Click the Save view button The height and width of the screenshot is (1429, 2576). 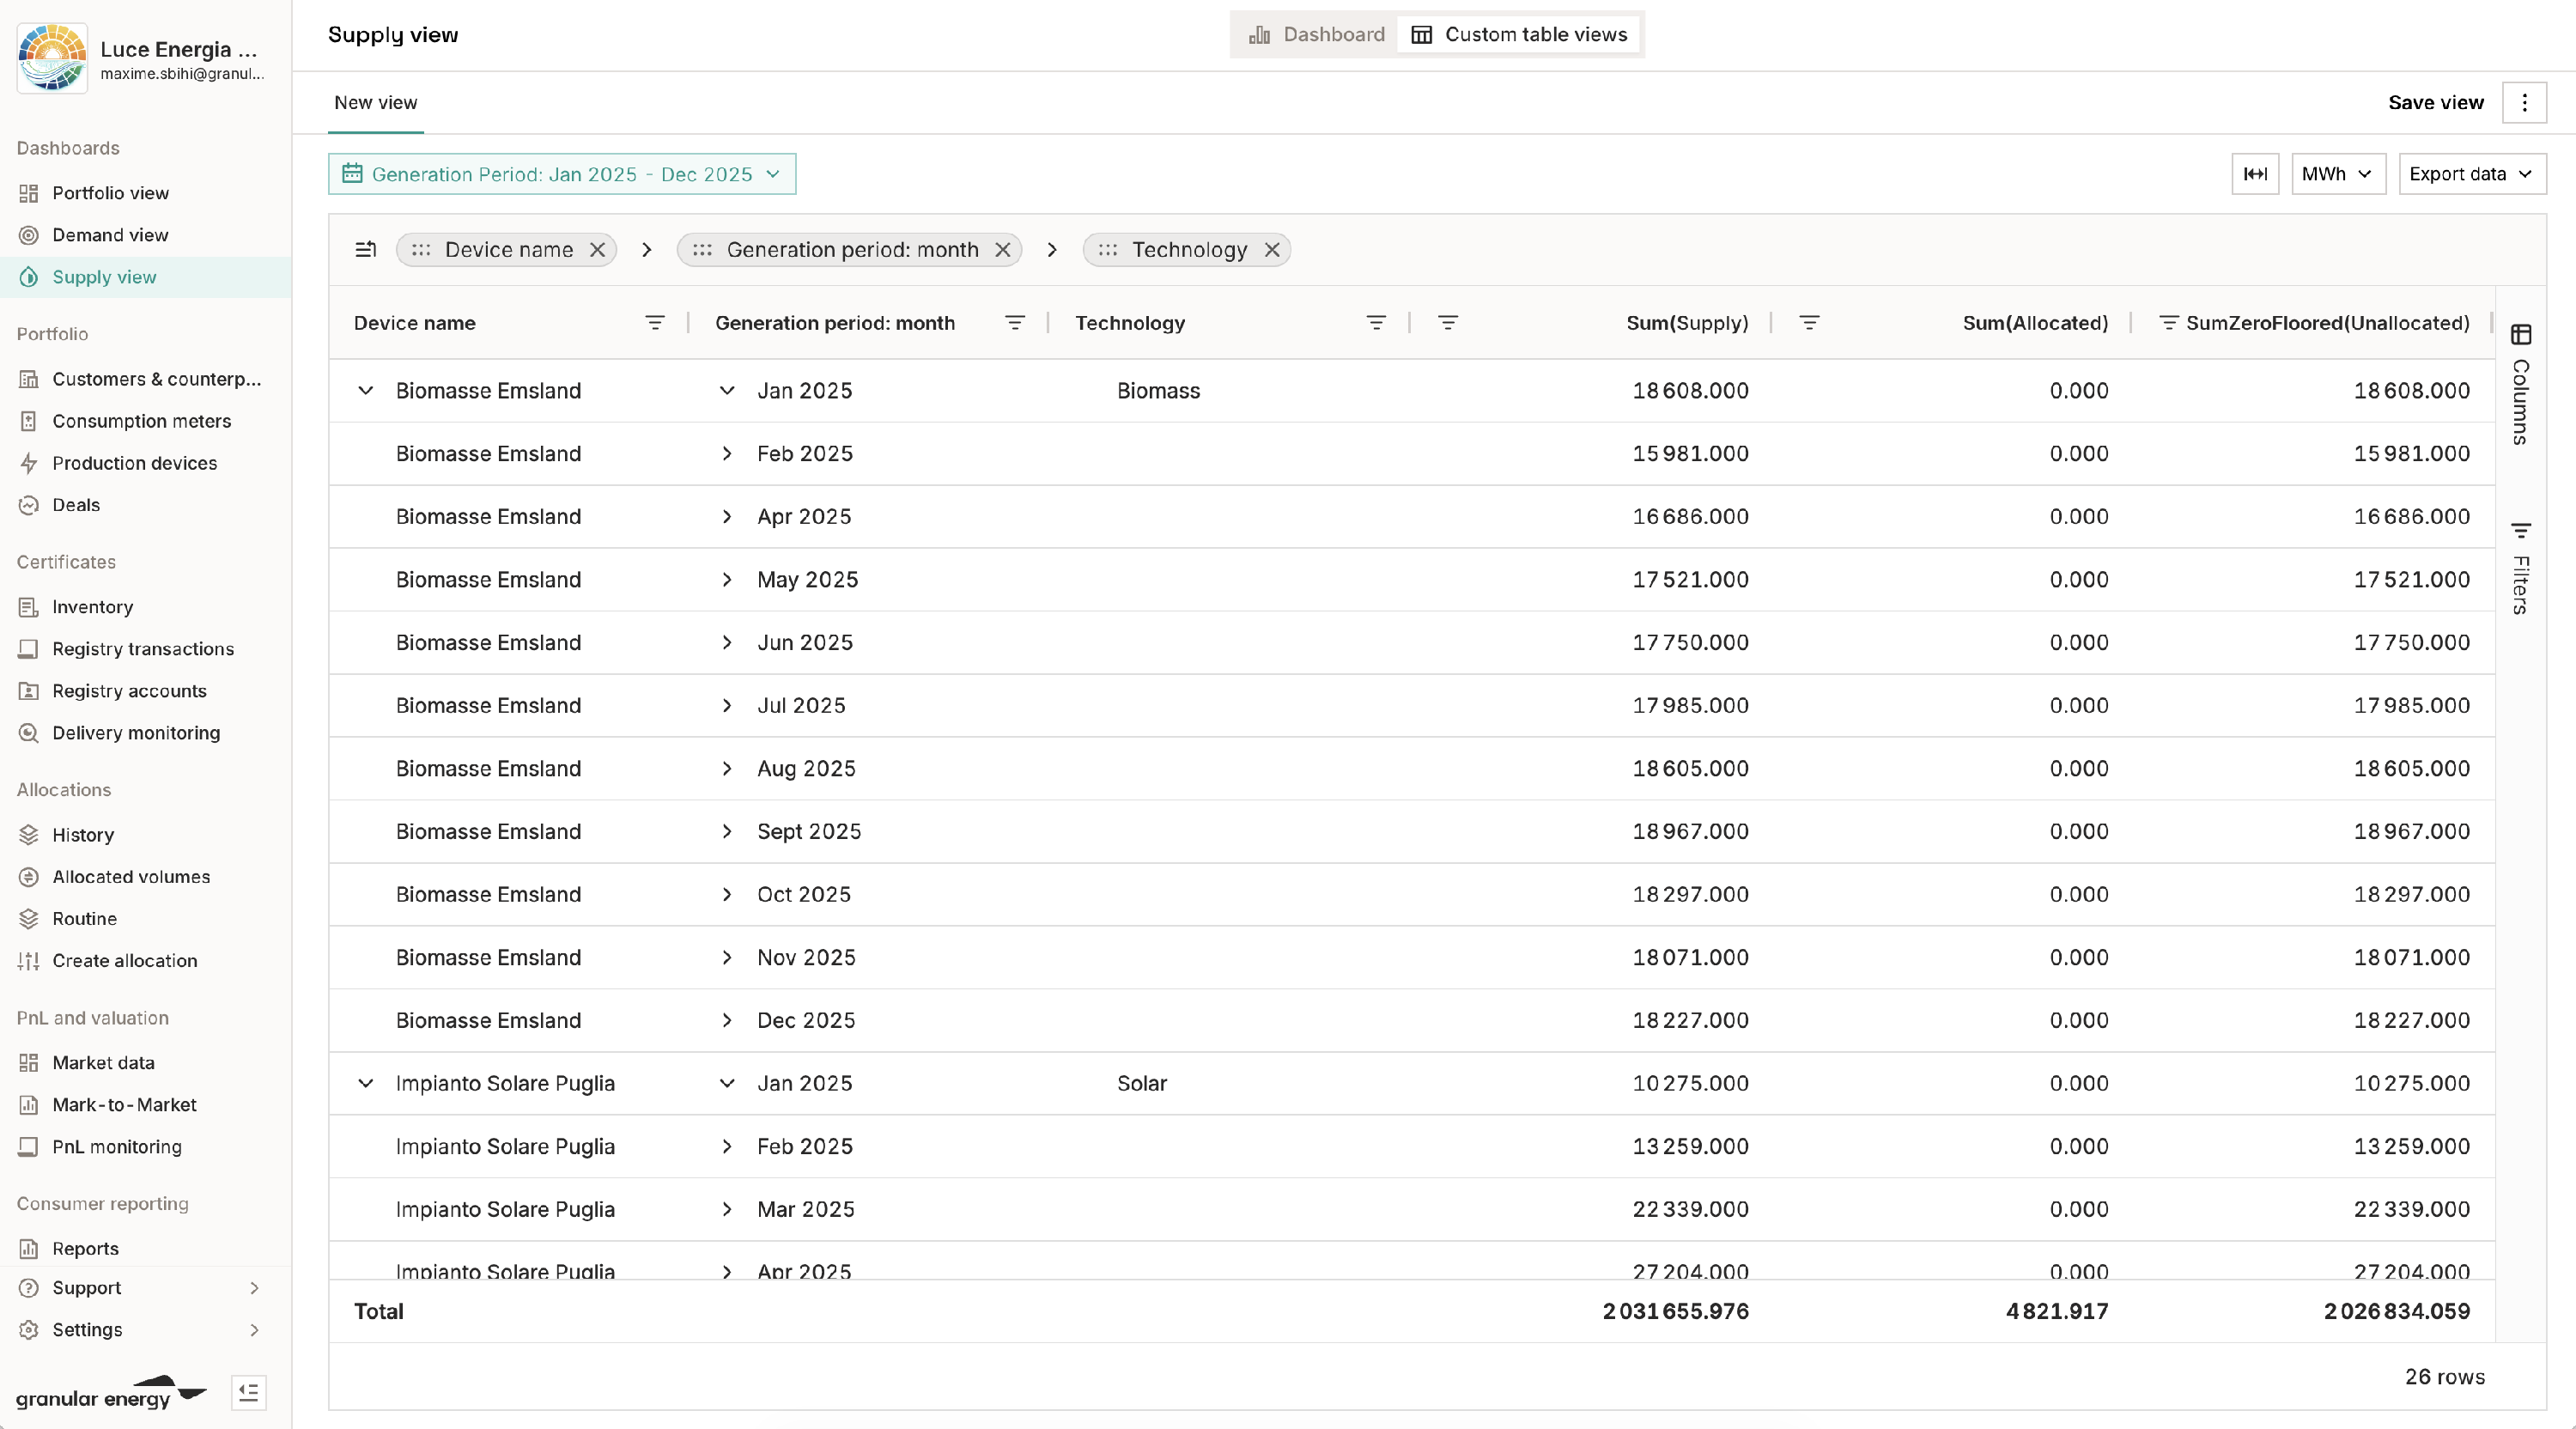point(2435,103)
